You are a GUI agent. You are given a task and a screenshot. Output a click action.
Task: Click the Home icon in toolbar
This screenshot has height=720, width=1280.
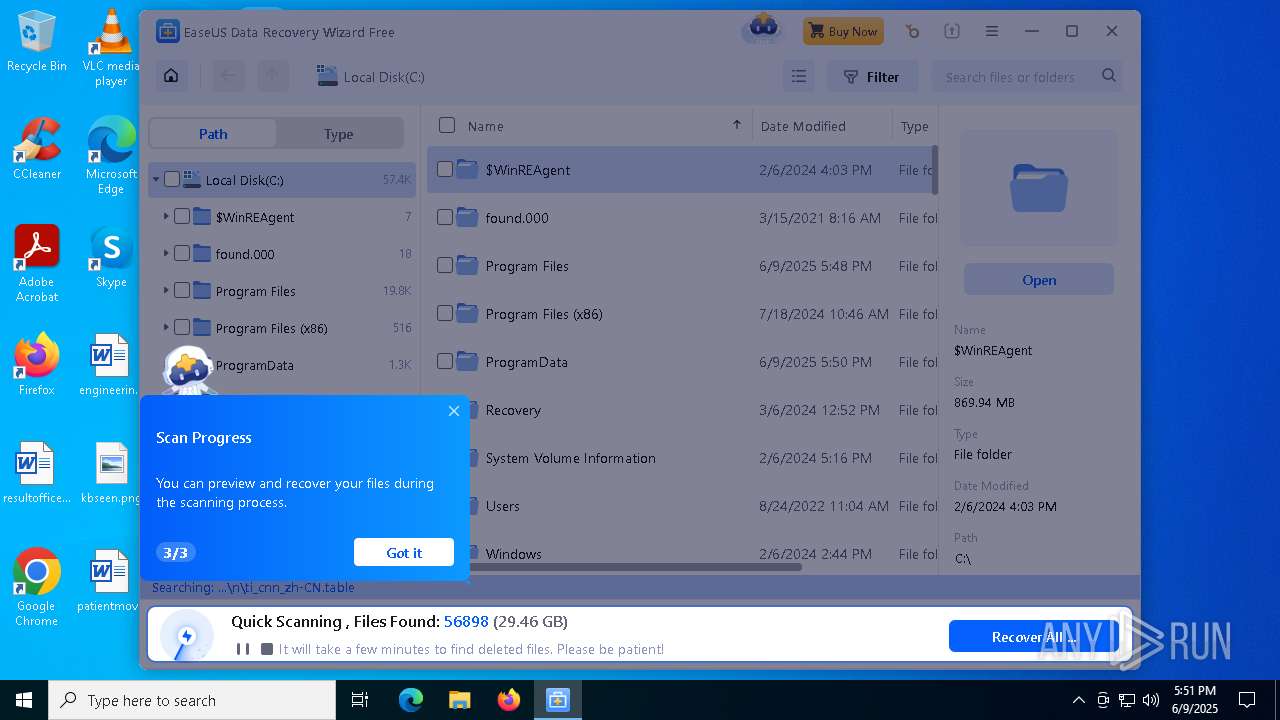171,76
